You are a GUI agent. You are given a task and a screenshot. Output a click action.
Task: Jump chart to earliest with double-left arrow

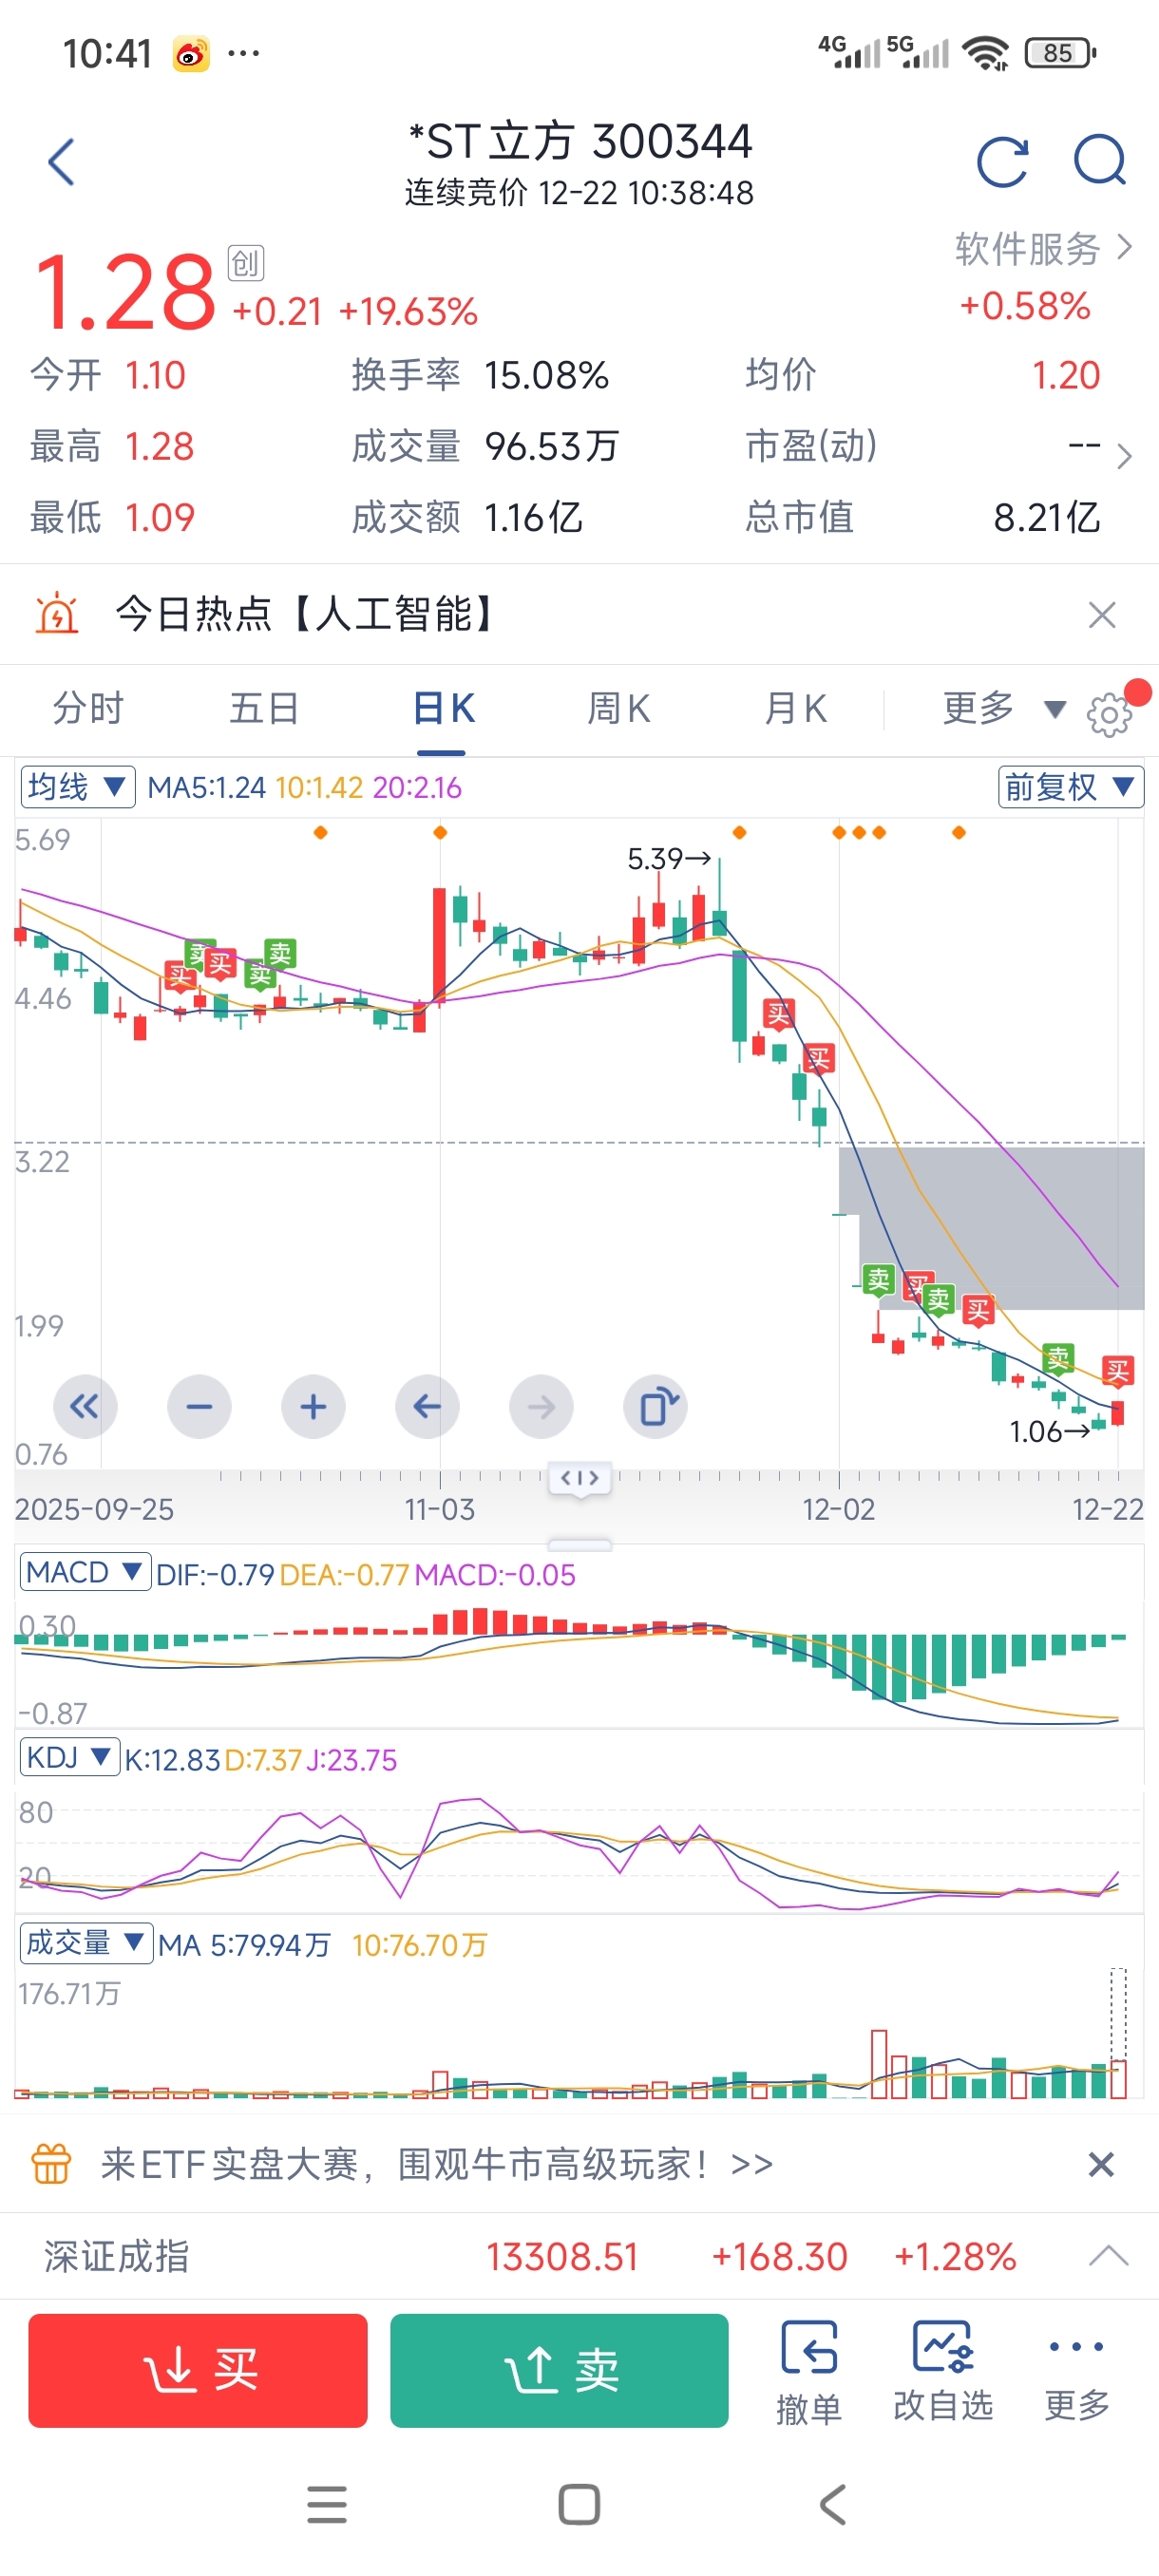85,1407
